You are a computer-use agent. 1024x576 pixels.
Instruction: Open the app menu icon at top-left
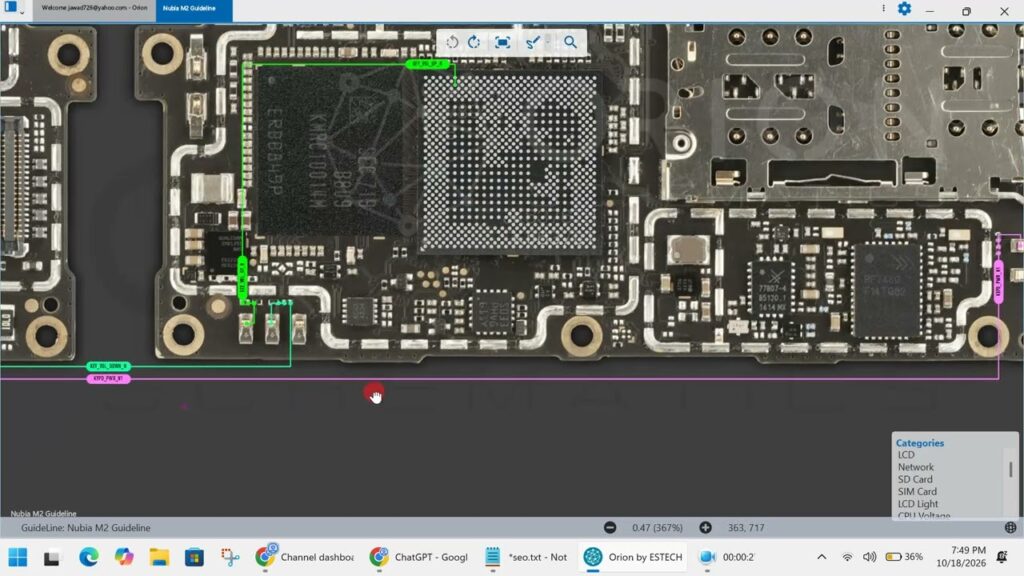[x=11, y=7]
